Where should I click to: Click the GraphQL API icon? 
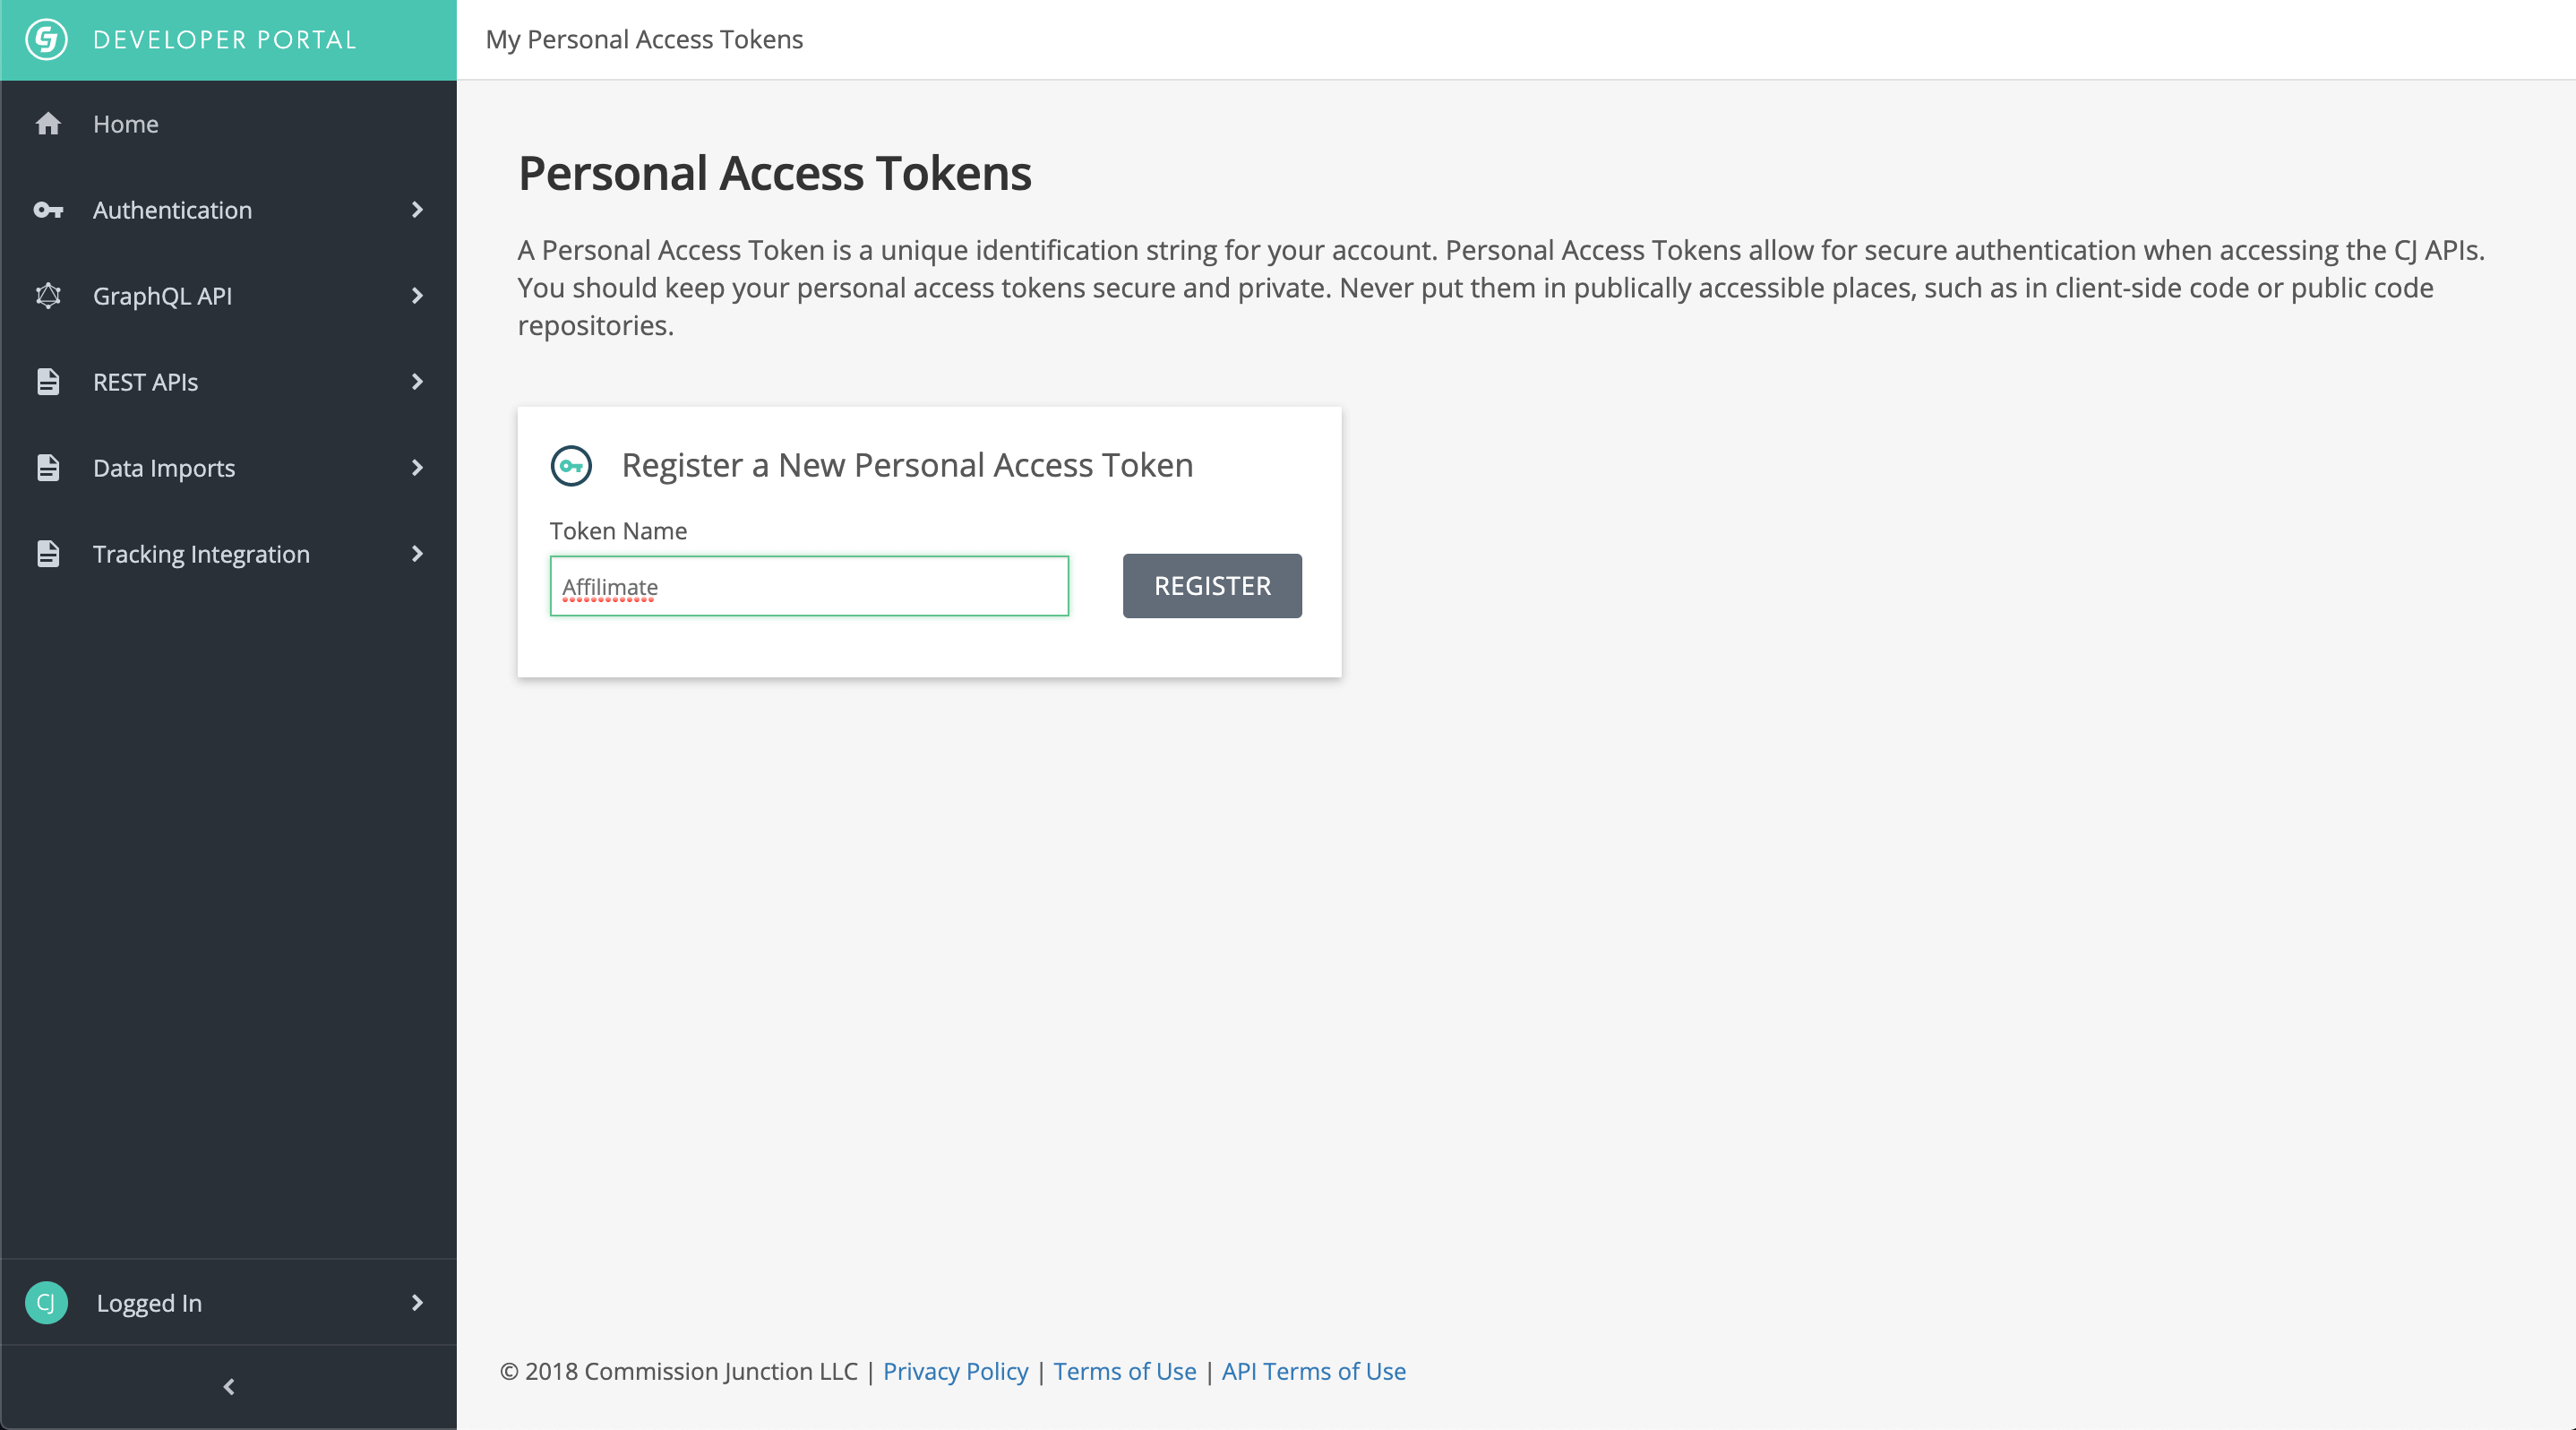pos(48,296)
